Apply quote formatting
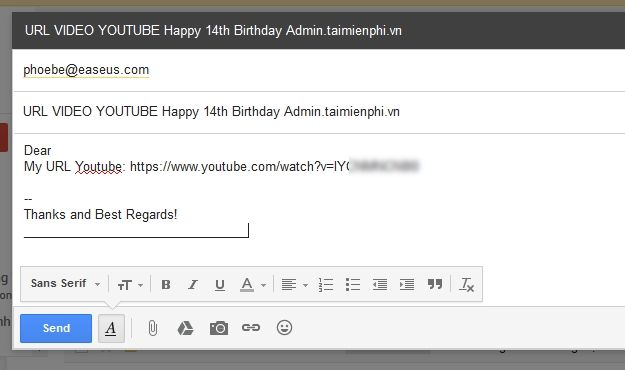 click(434, 284)
